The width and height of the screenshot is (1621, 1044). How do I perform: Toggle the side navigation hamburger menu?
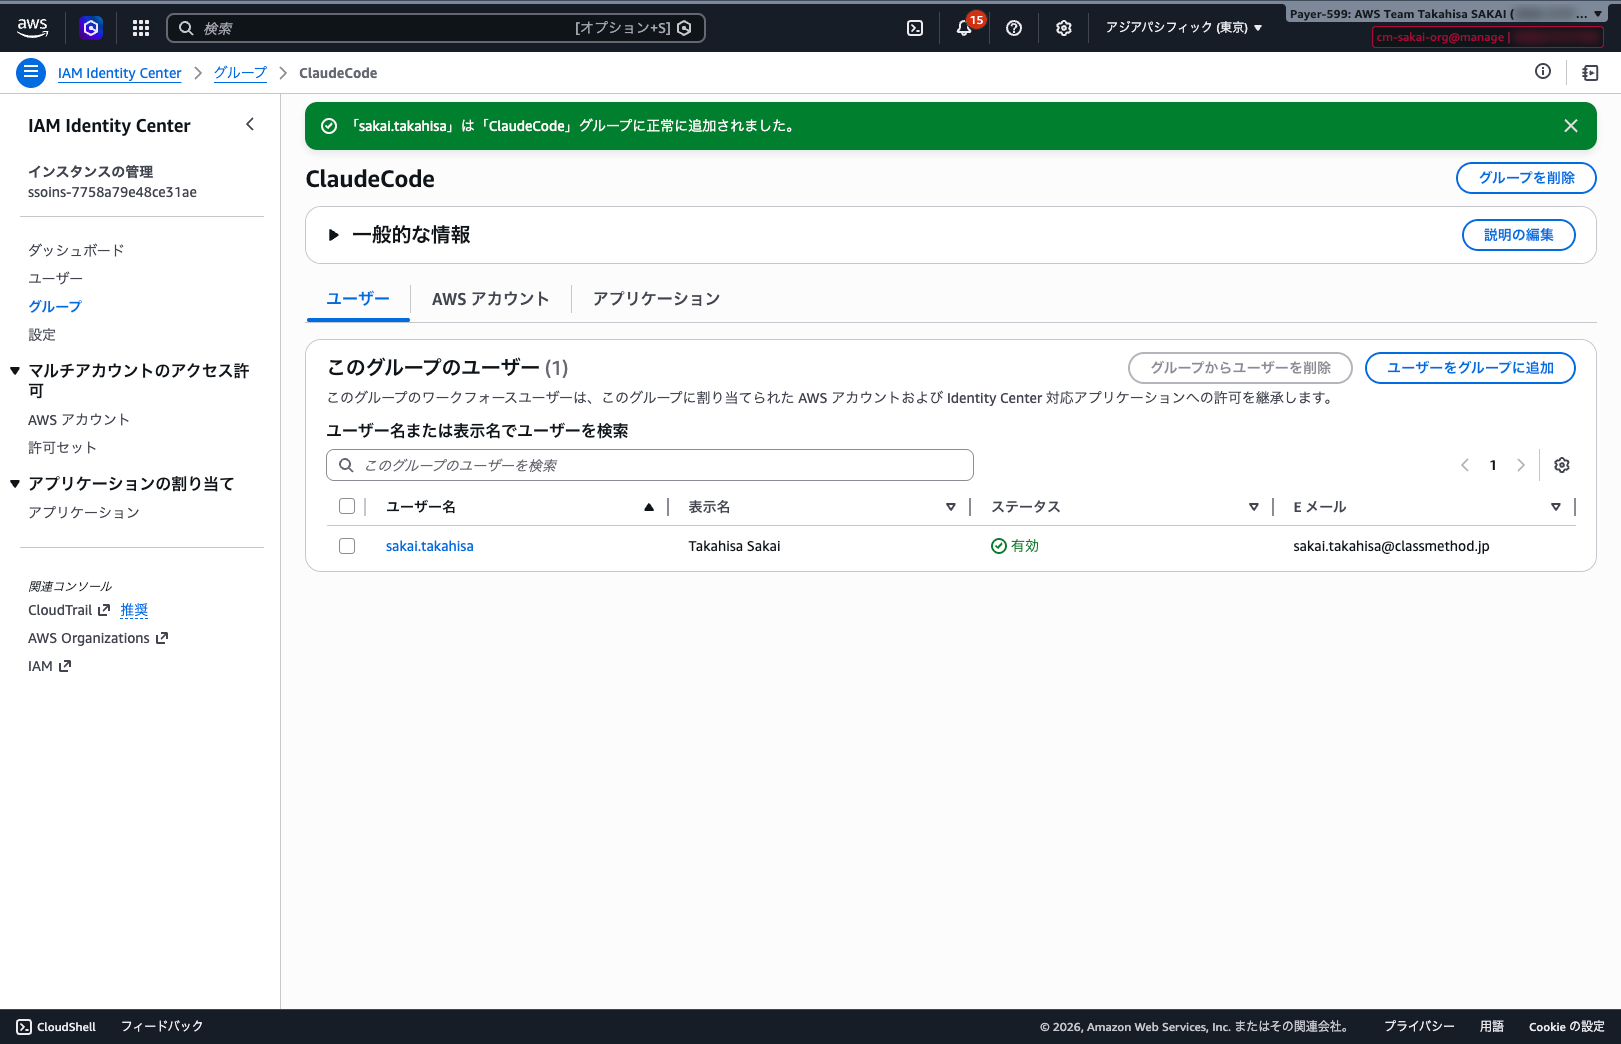[31, 72]
